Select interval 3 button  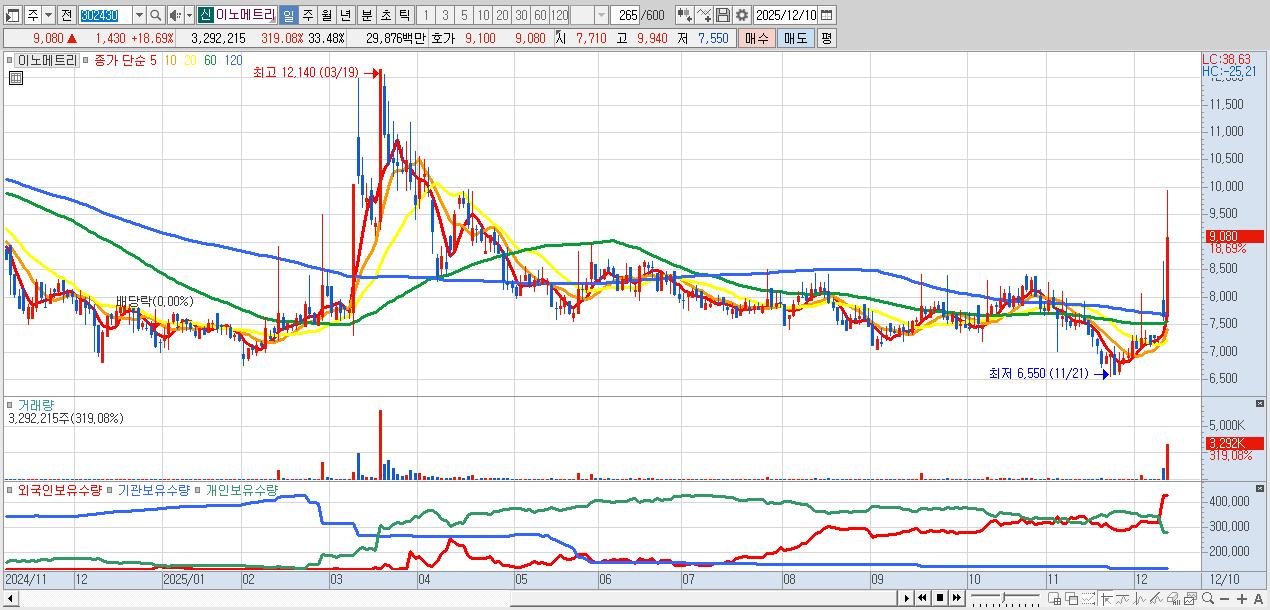coord(443,15)
